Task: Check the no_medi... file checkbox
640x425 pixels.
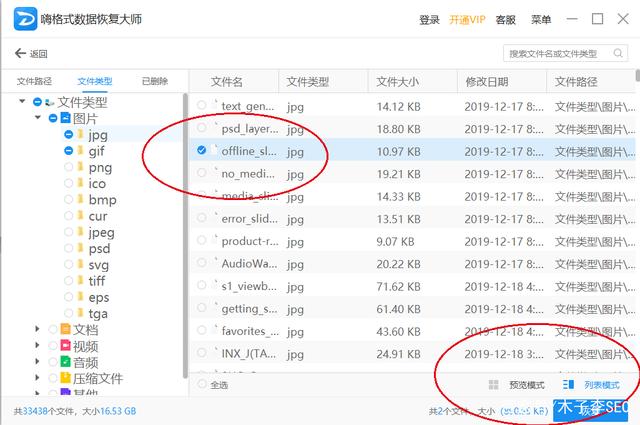Action: (x=202, y=172)
